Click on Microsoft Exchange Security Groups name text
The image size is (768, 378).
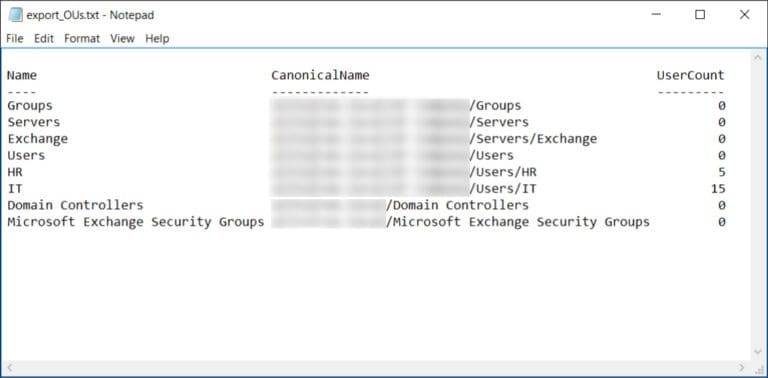pos(136,222)
